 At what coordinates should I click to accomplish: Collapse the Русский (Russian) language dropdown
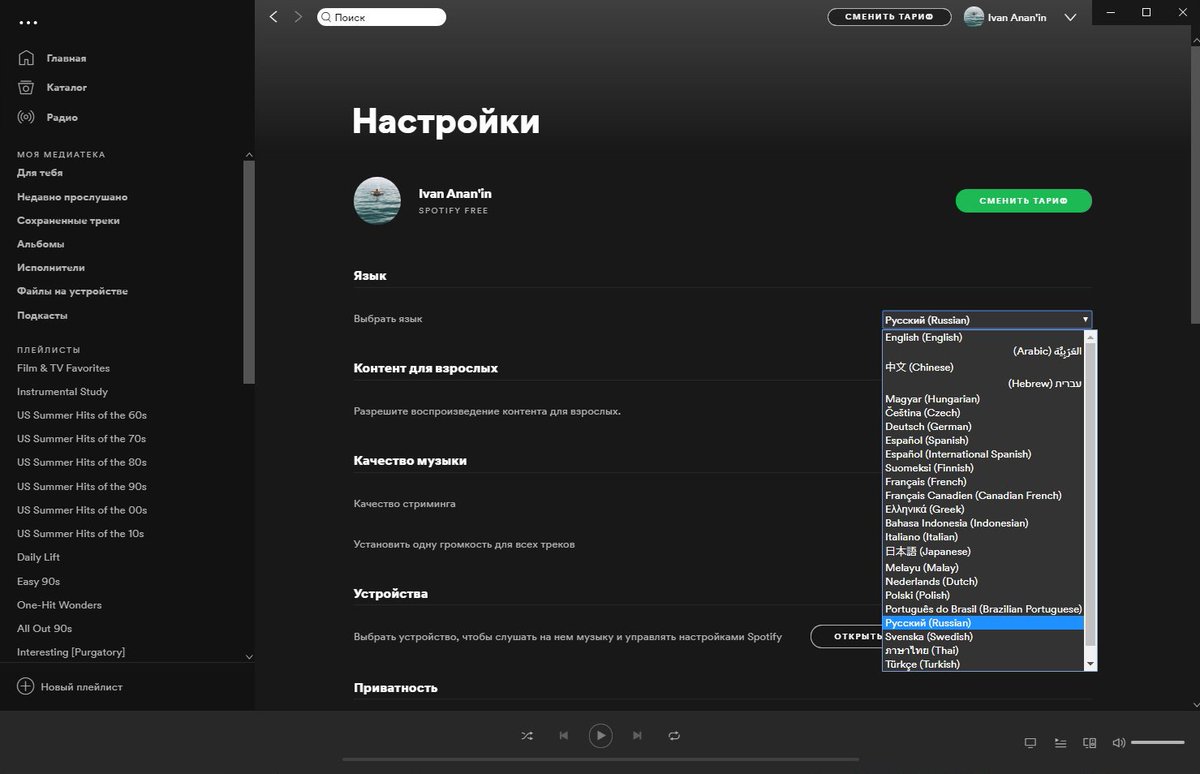click(987, 320)
